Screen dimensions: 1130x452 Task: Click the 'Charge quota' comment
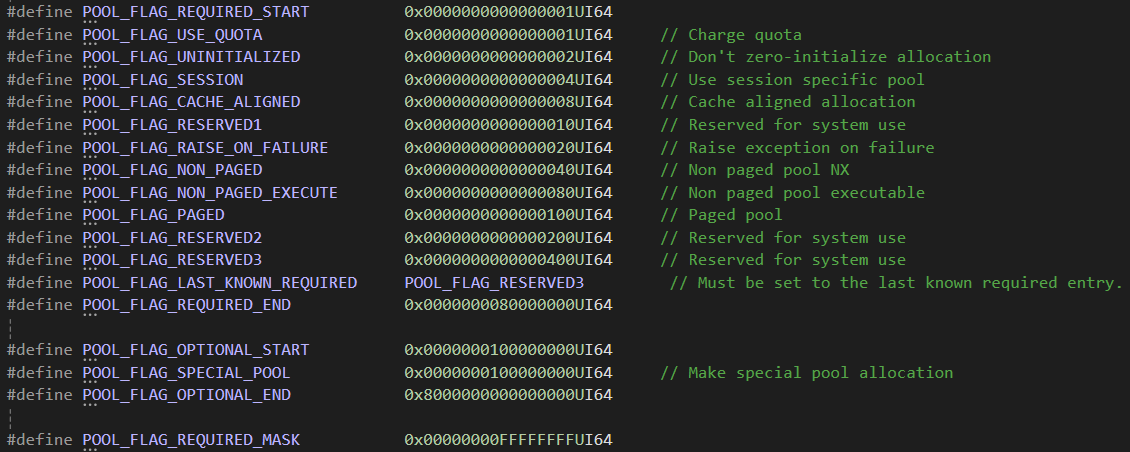pyautogui.click(x=731, y=35)
